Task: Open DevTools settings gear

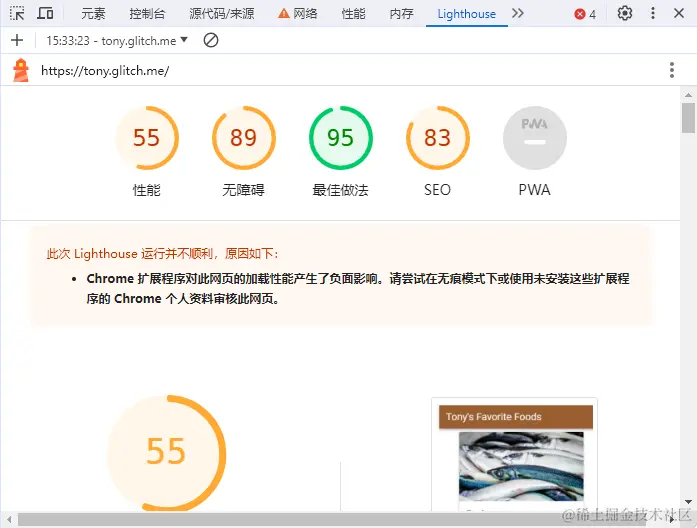Action: pos(625,13)
